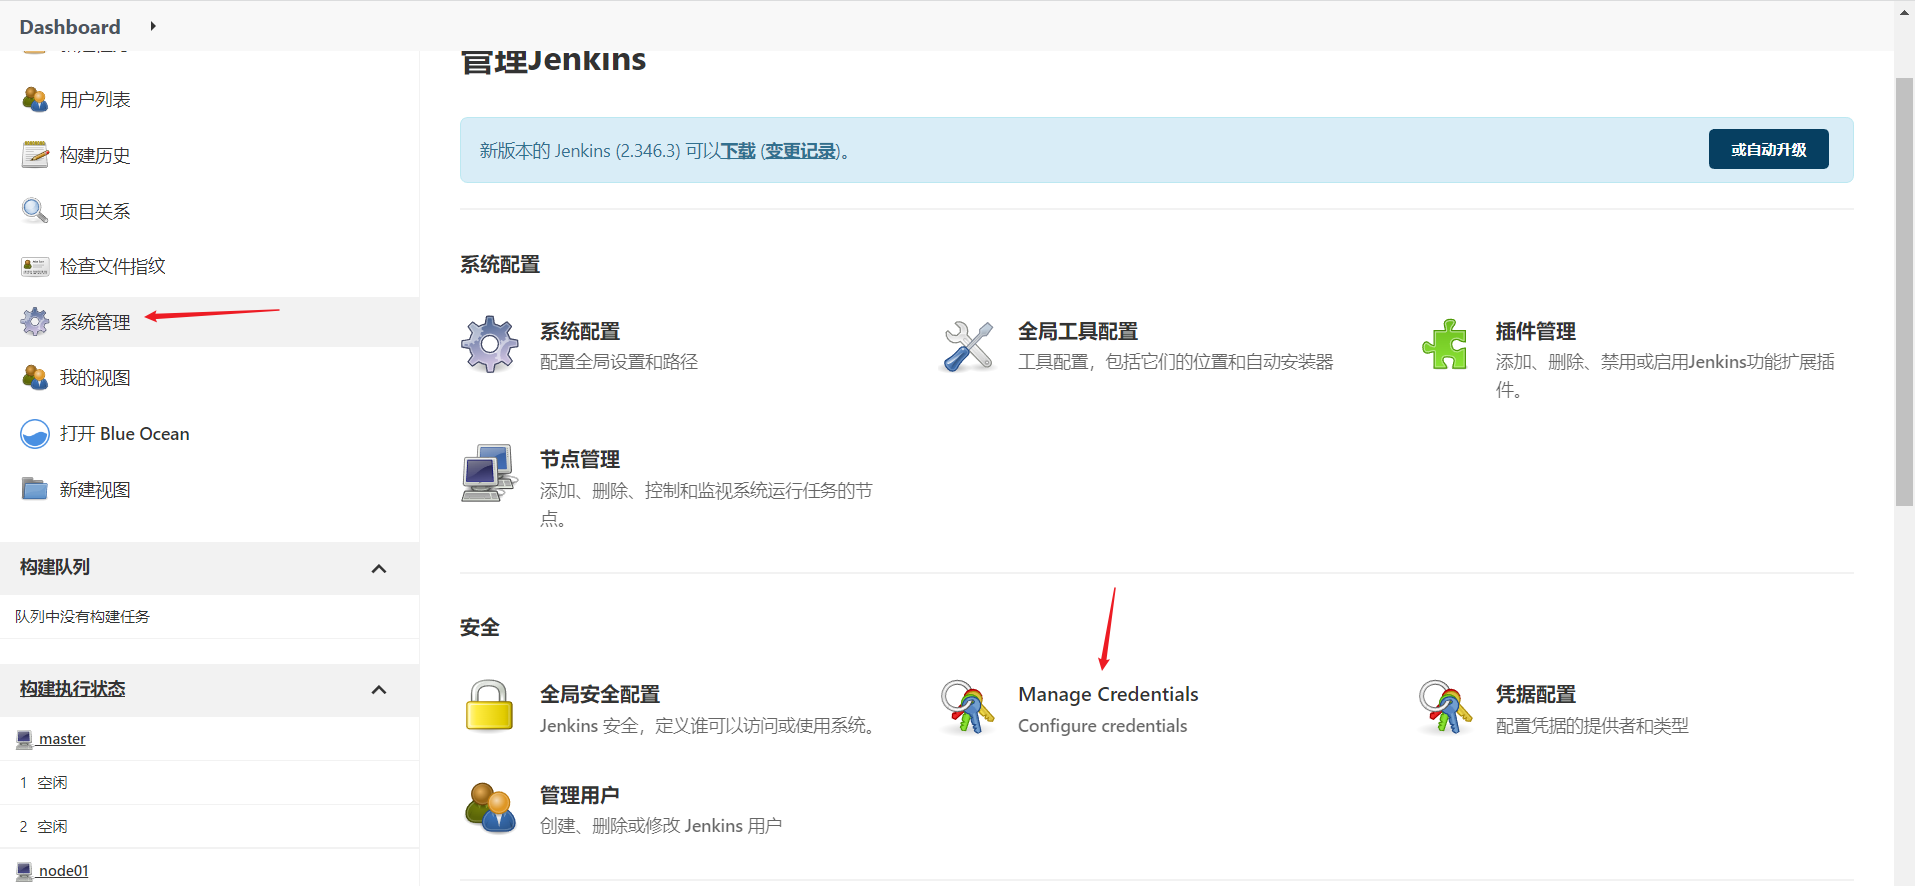
Task: Click the master node computer icon
Action: coord(24,740)
